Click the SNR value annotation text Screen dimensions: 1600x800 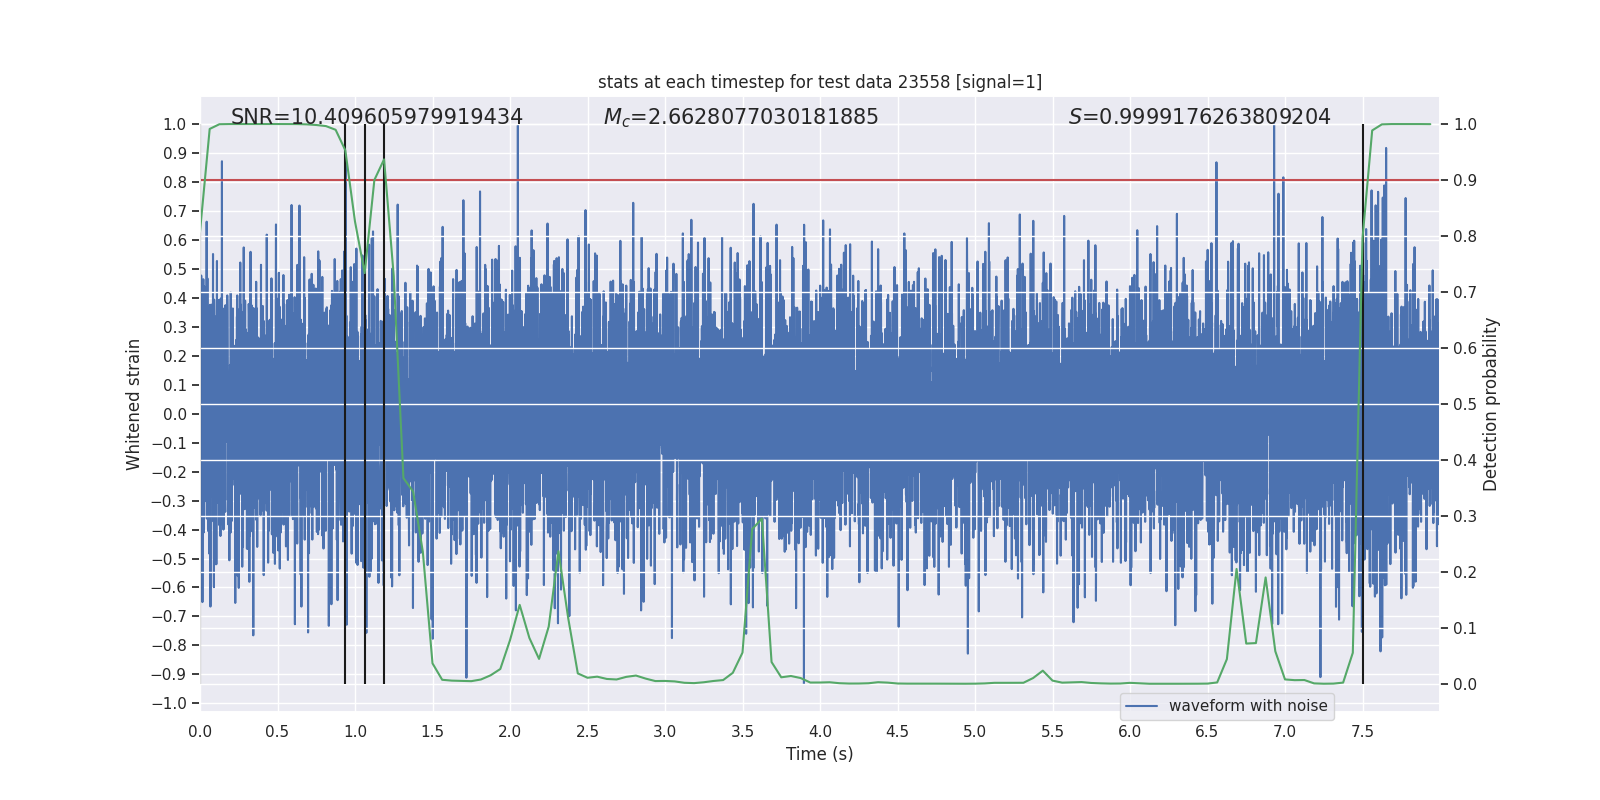tap(376, 117)
